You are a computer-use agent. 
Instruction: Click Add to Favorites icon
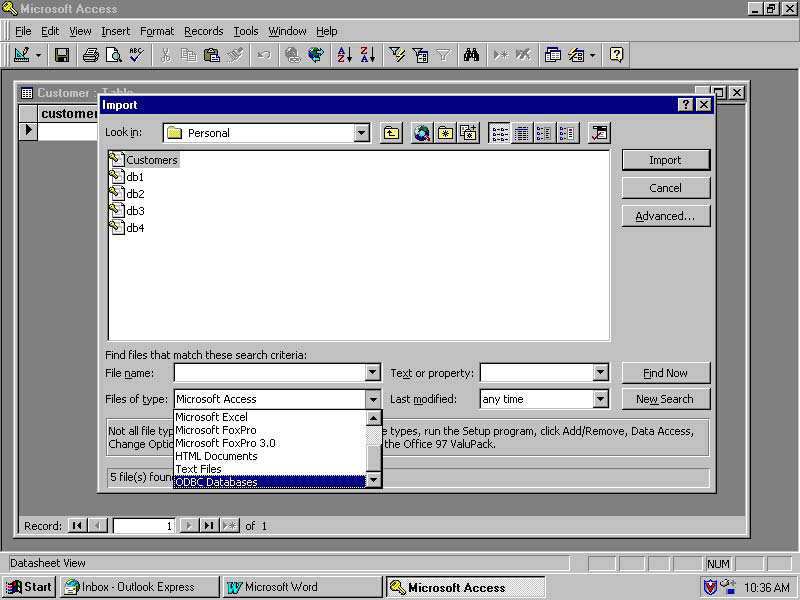(468, 133)
